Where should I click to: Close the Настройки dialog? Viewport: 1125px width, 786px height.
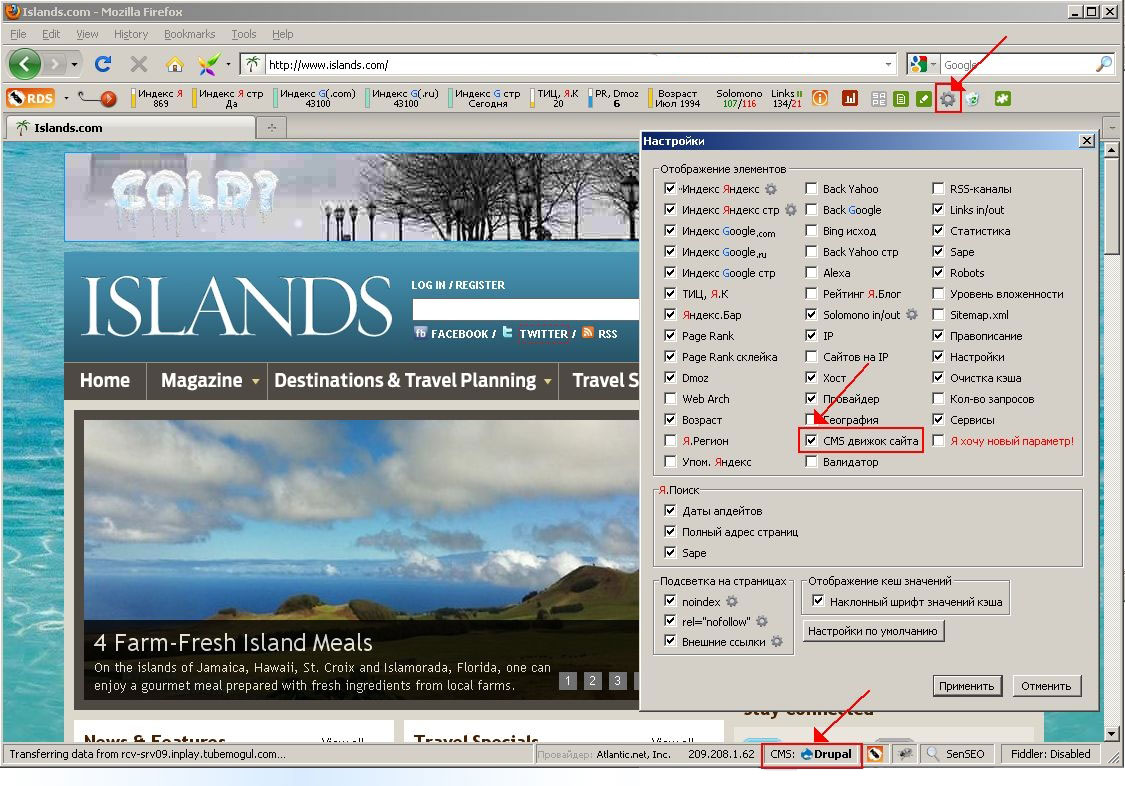[1087, 141]
